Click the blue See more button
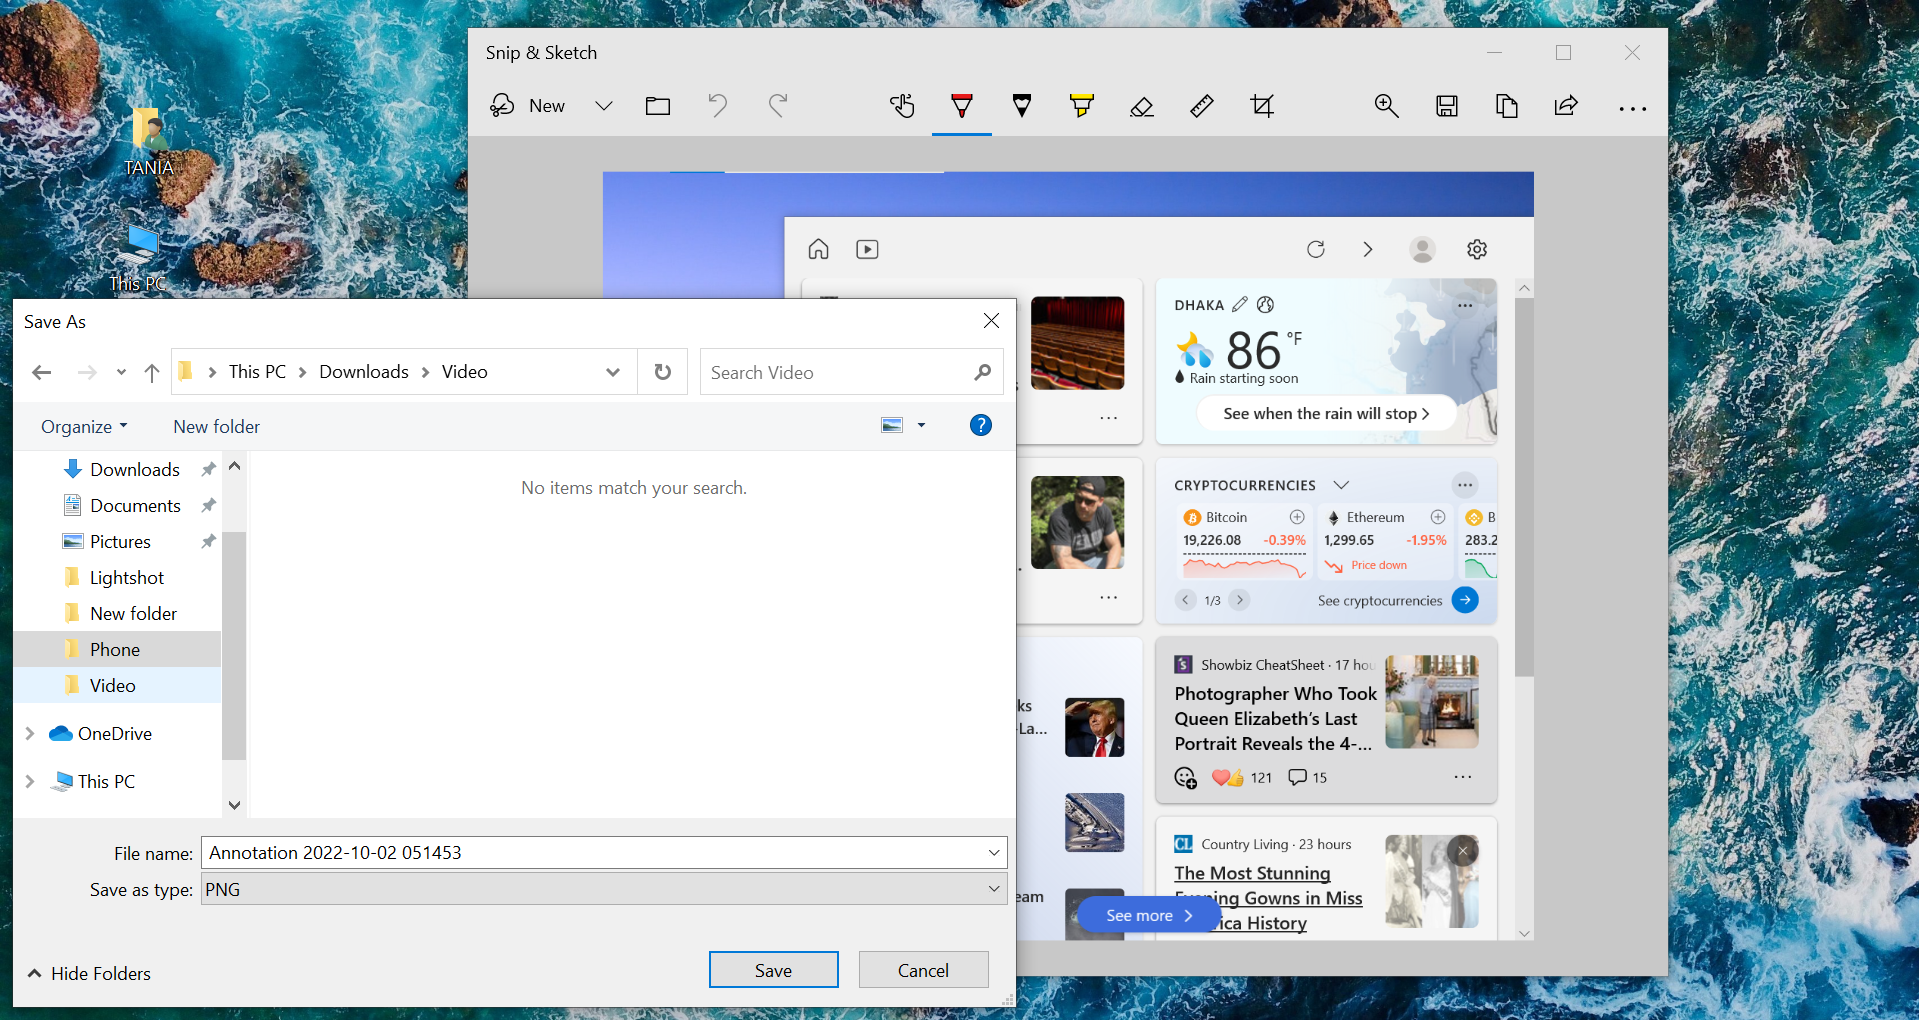The height and width of the screenshot is (1020, 1919). click(1149, 916)
